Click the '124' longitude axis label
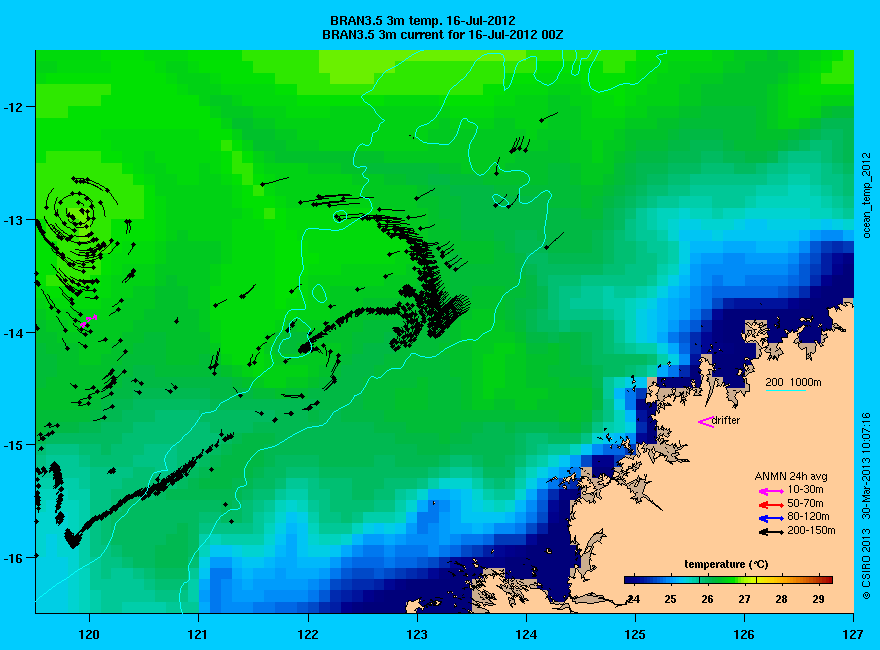The width and height of the screenshot is (880, 650). click(526, 635)
